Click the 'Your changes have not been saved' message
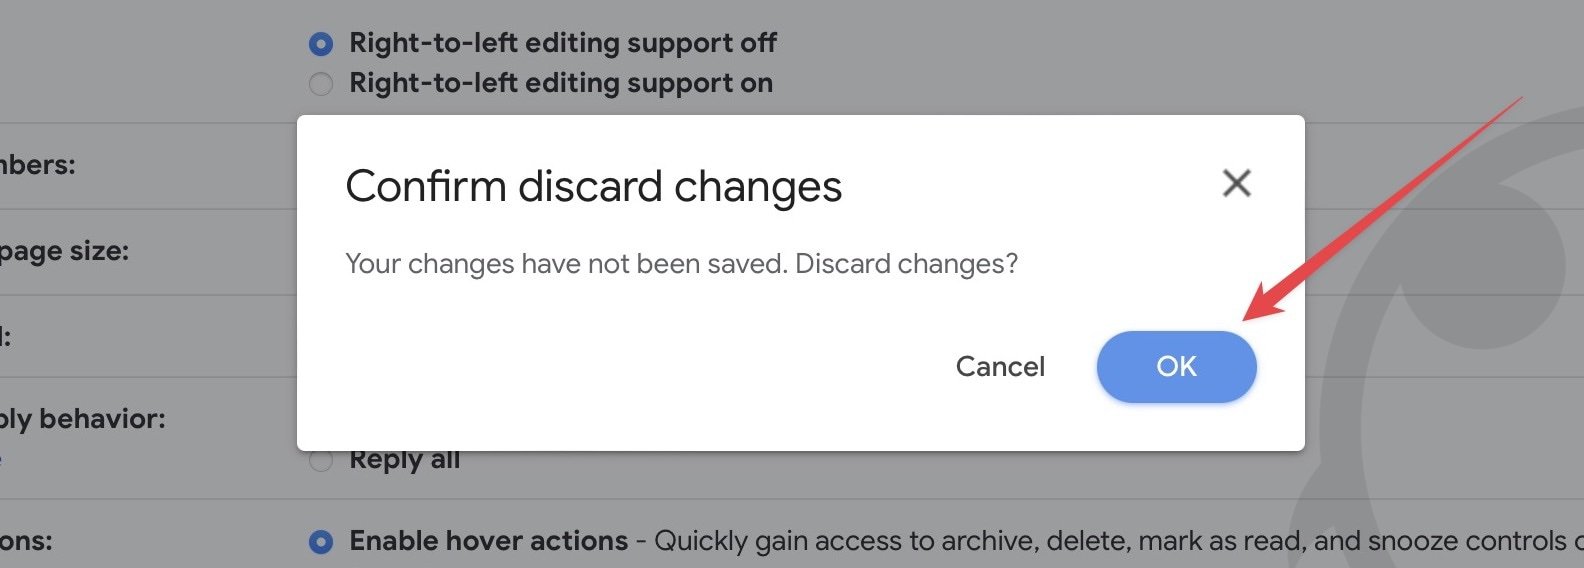 click(681, 264)
